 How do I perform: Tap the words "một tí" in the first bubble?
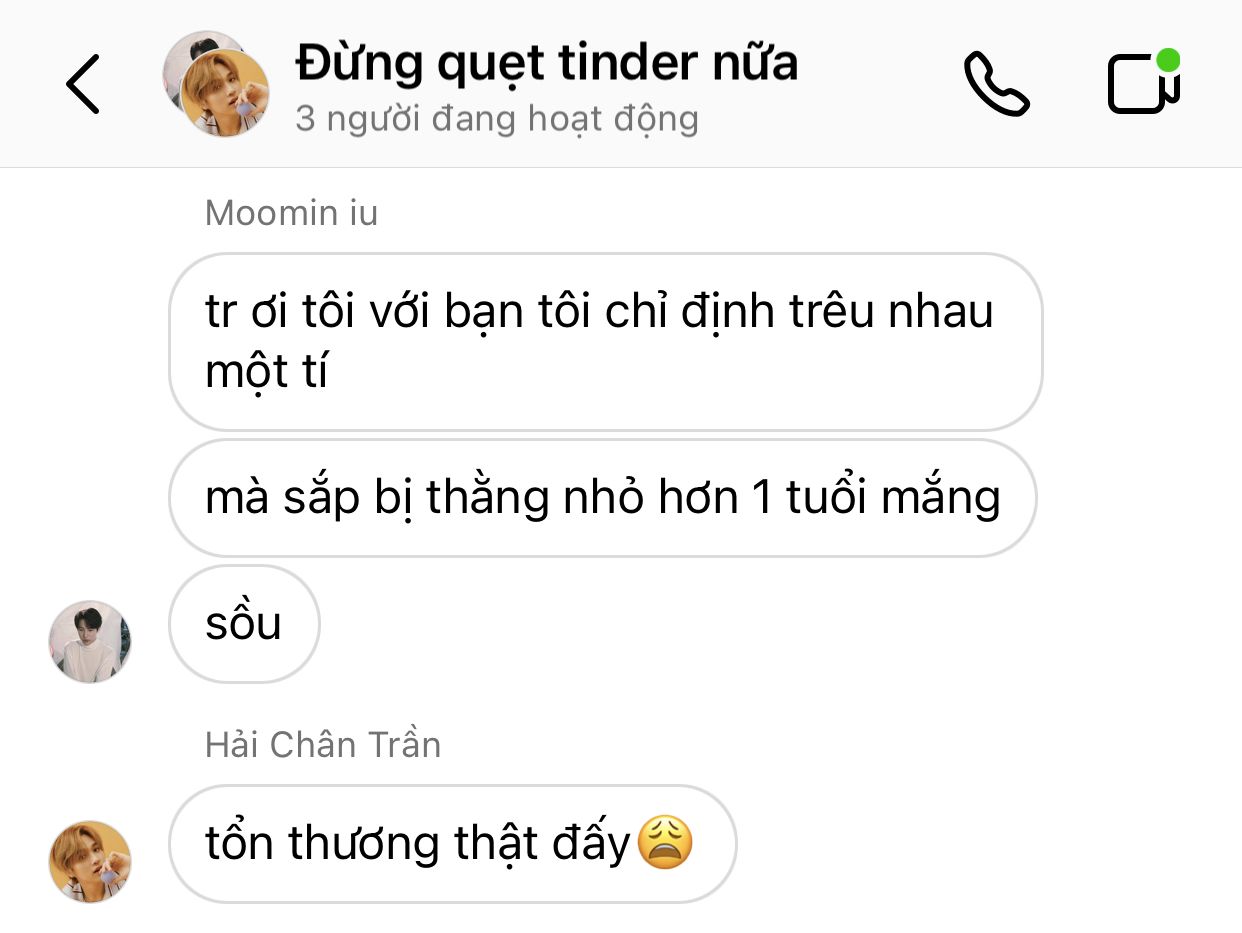click(266, 373)
